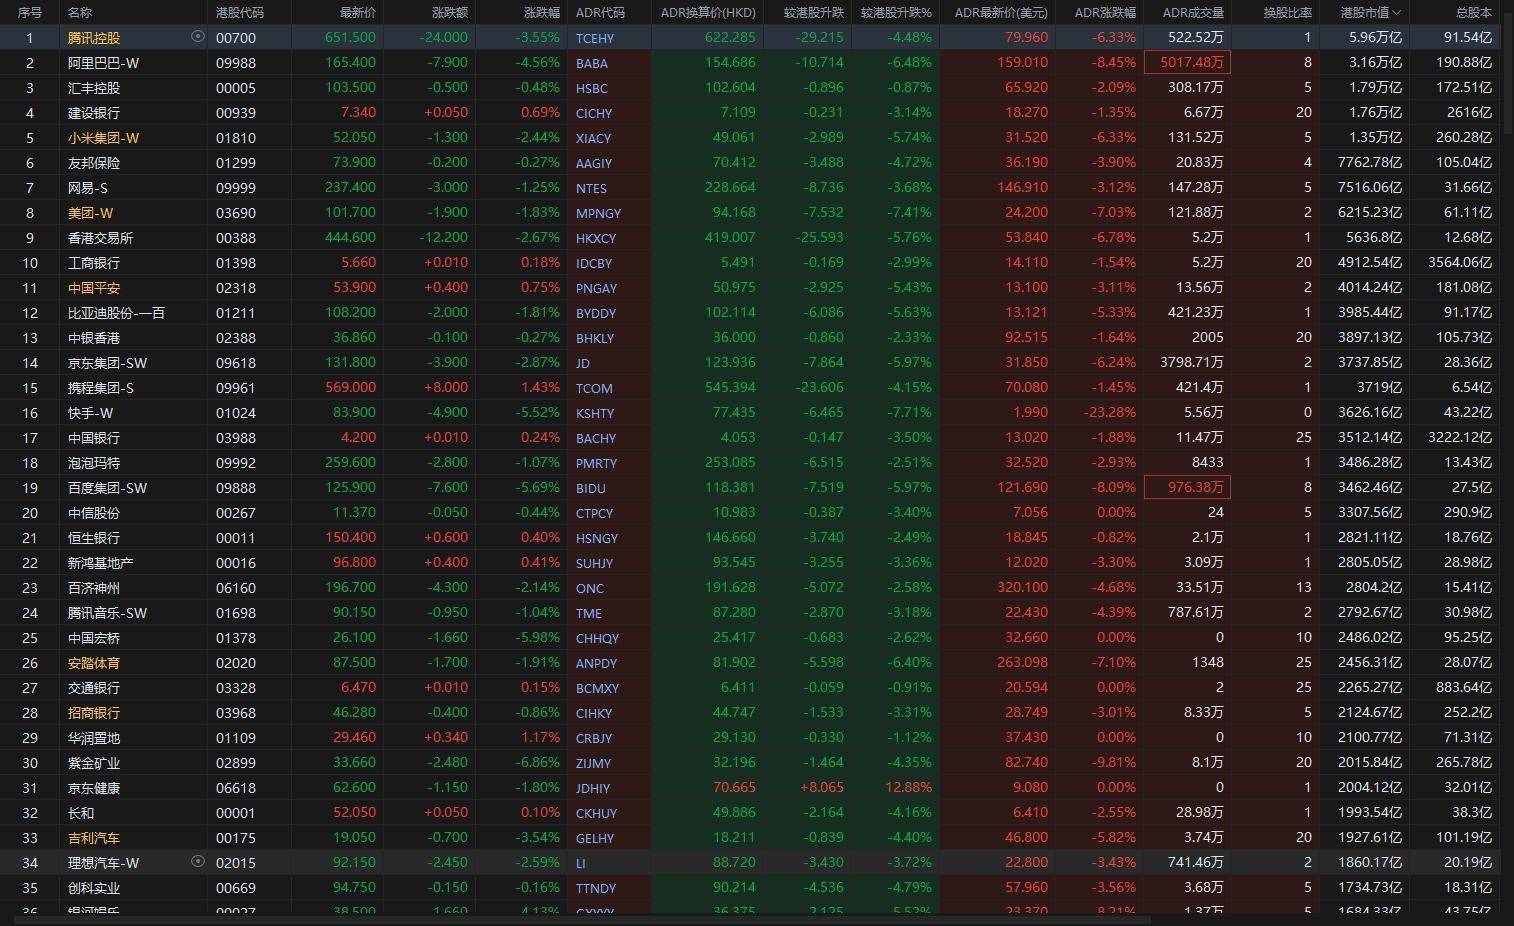This screenshot has height=926, width=1514.
Task: Click the BIDU ADR code cell
Action: click(x=590, y=488)
